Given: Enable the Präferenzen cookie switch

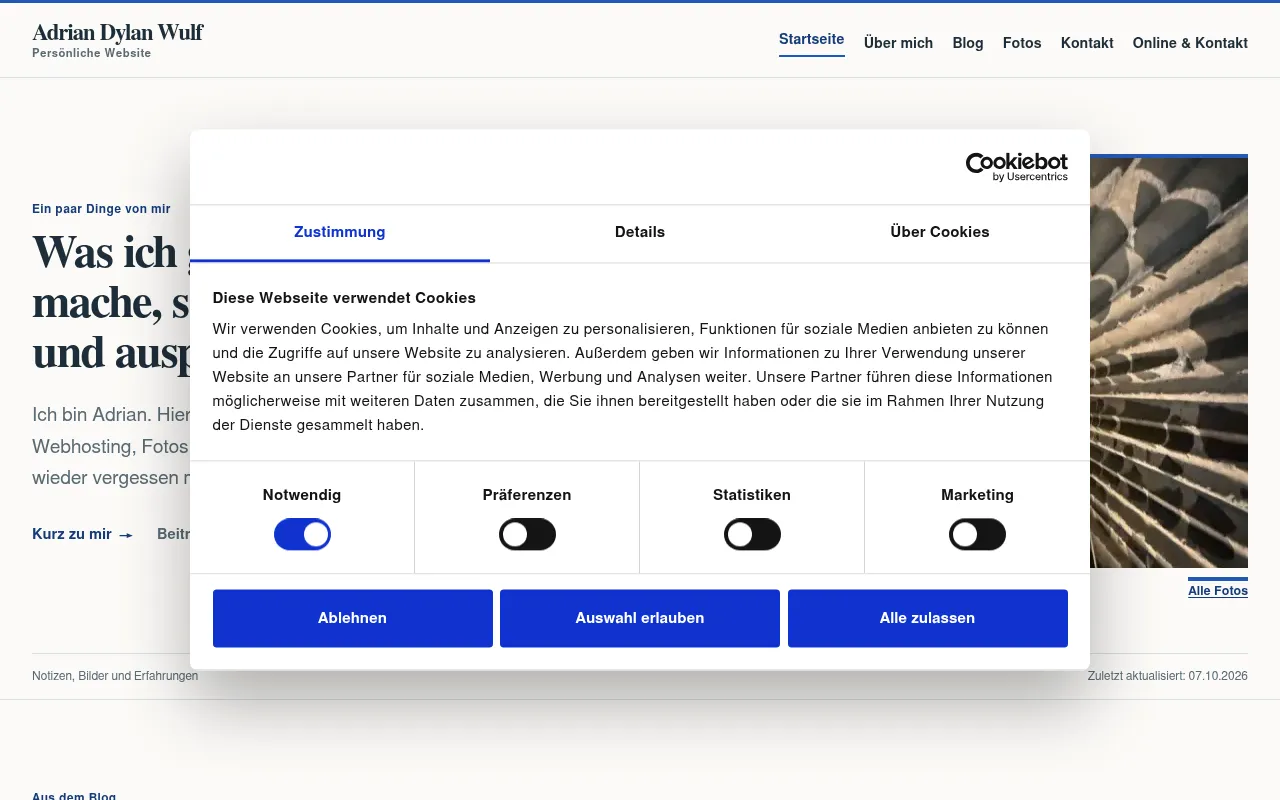Looking at the screenshot, I should tap(527, 535).
